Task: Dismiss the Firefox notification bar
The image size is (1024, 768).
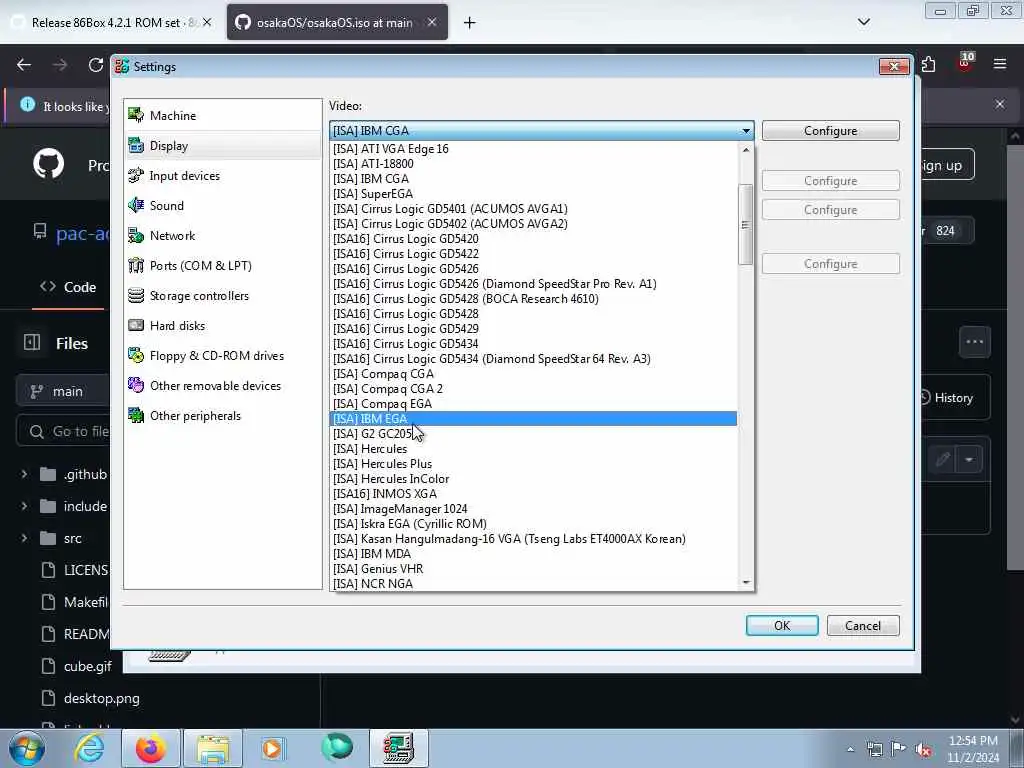Action: click(x=1000, y=104)
